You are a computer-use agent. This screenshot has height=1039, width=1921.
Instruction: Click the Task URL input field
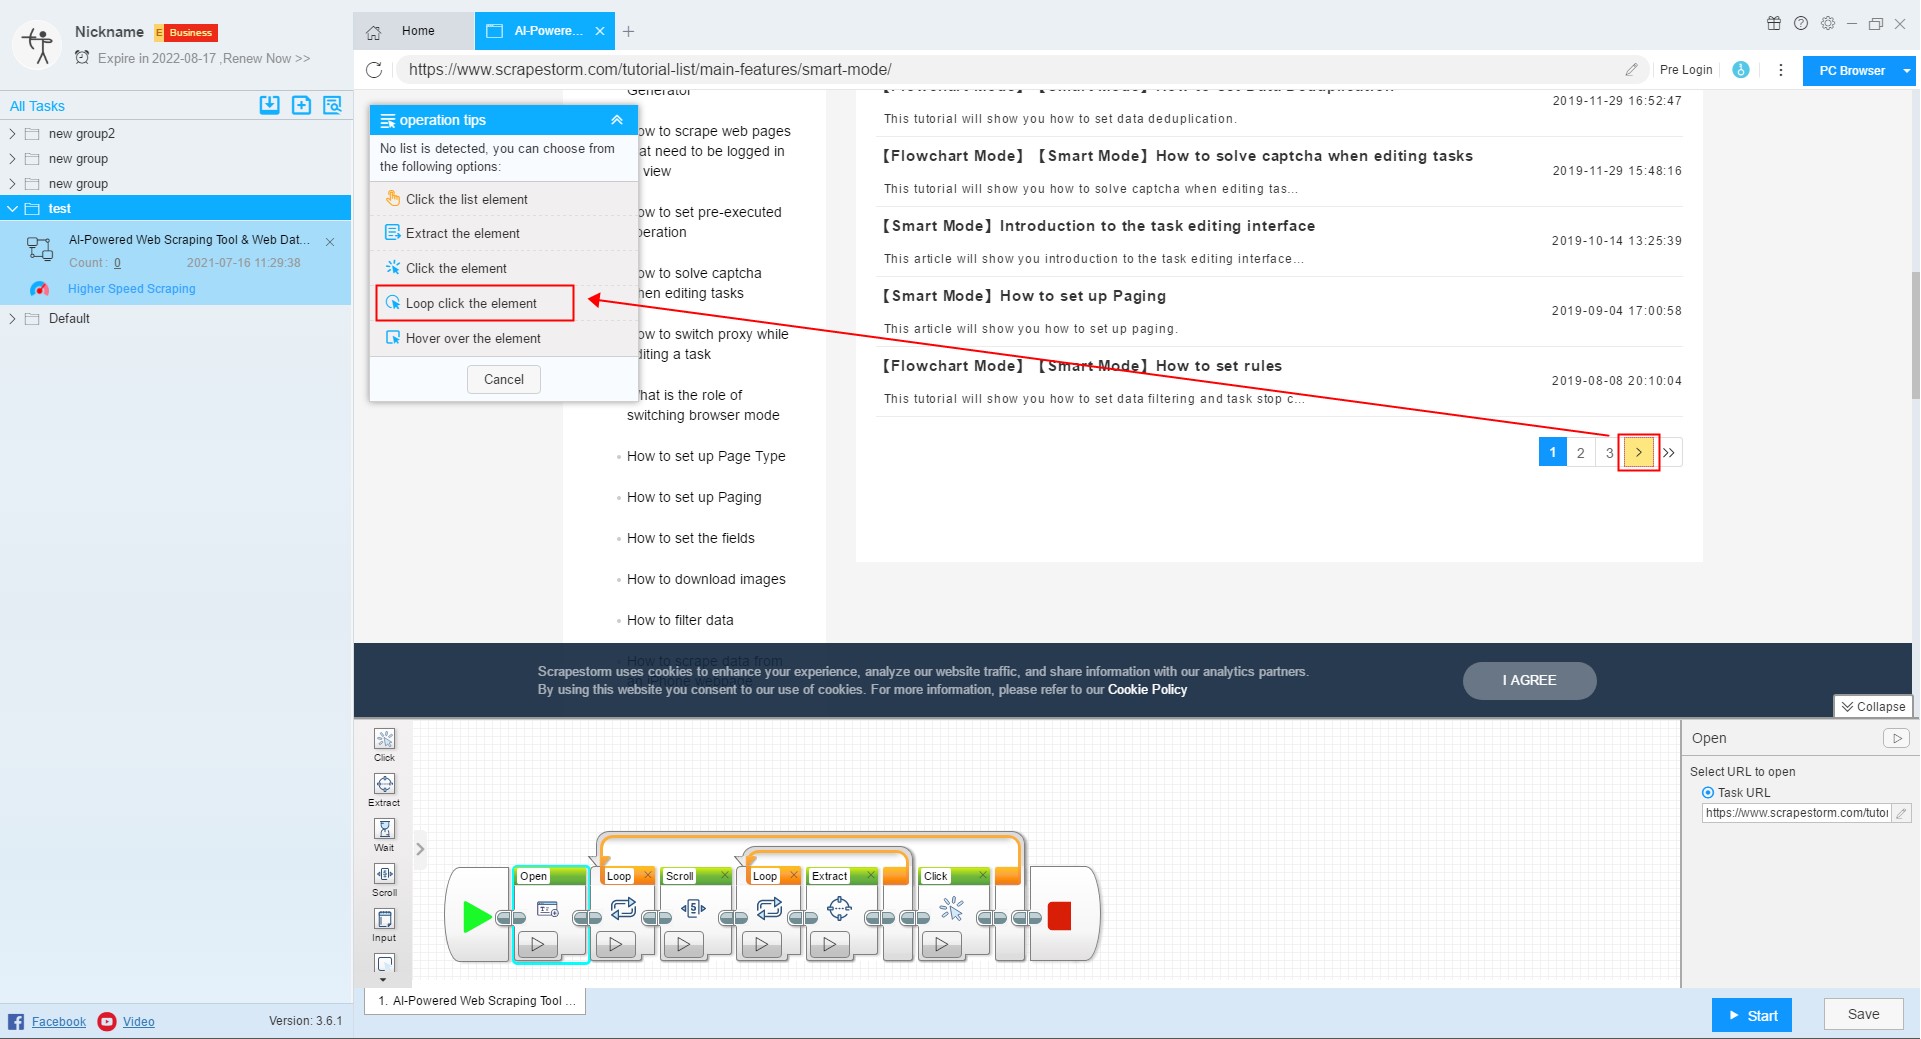tap(1797, 813)
